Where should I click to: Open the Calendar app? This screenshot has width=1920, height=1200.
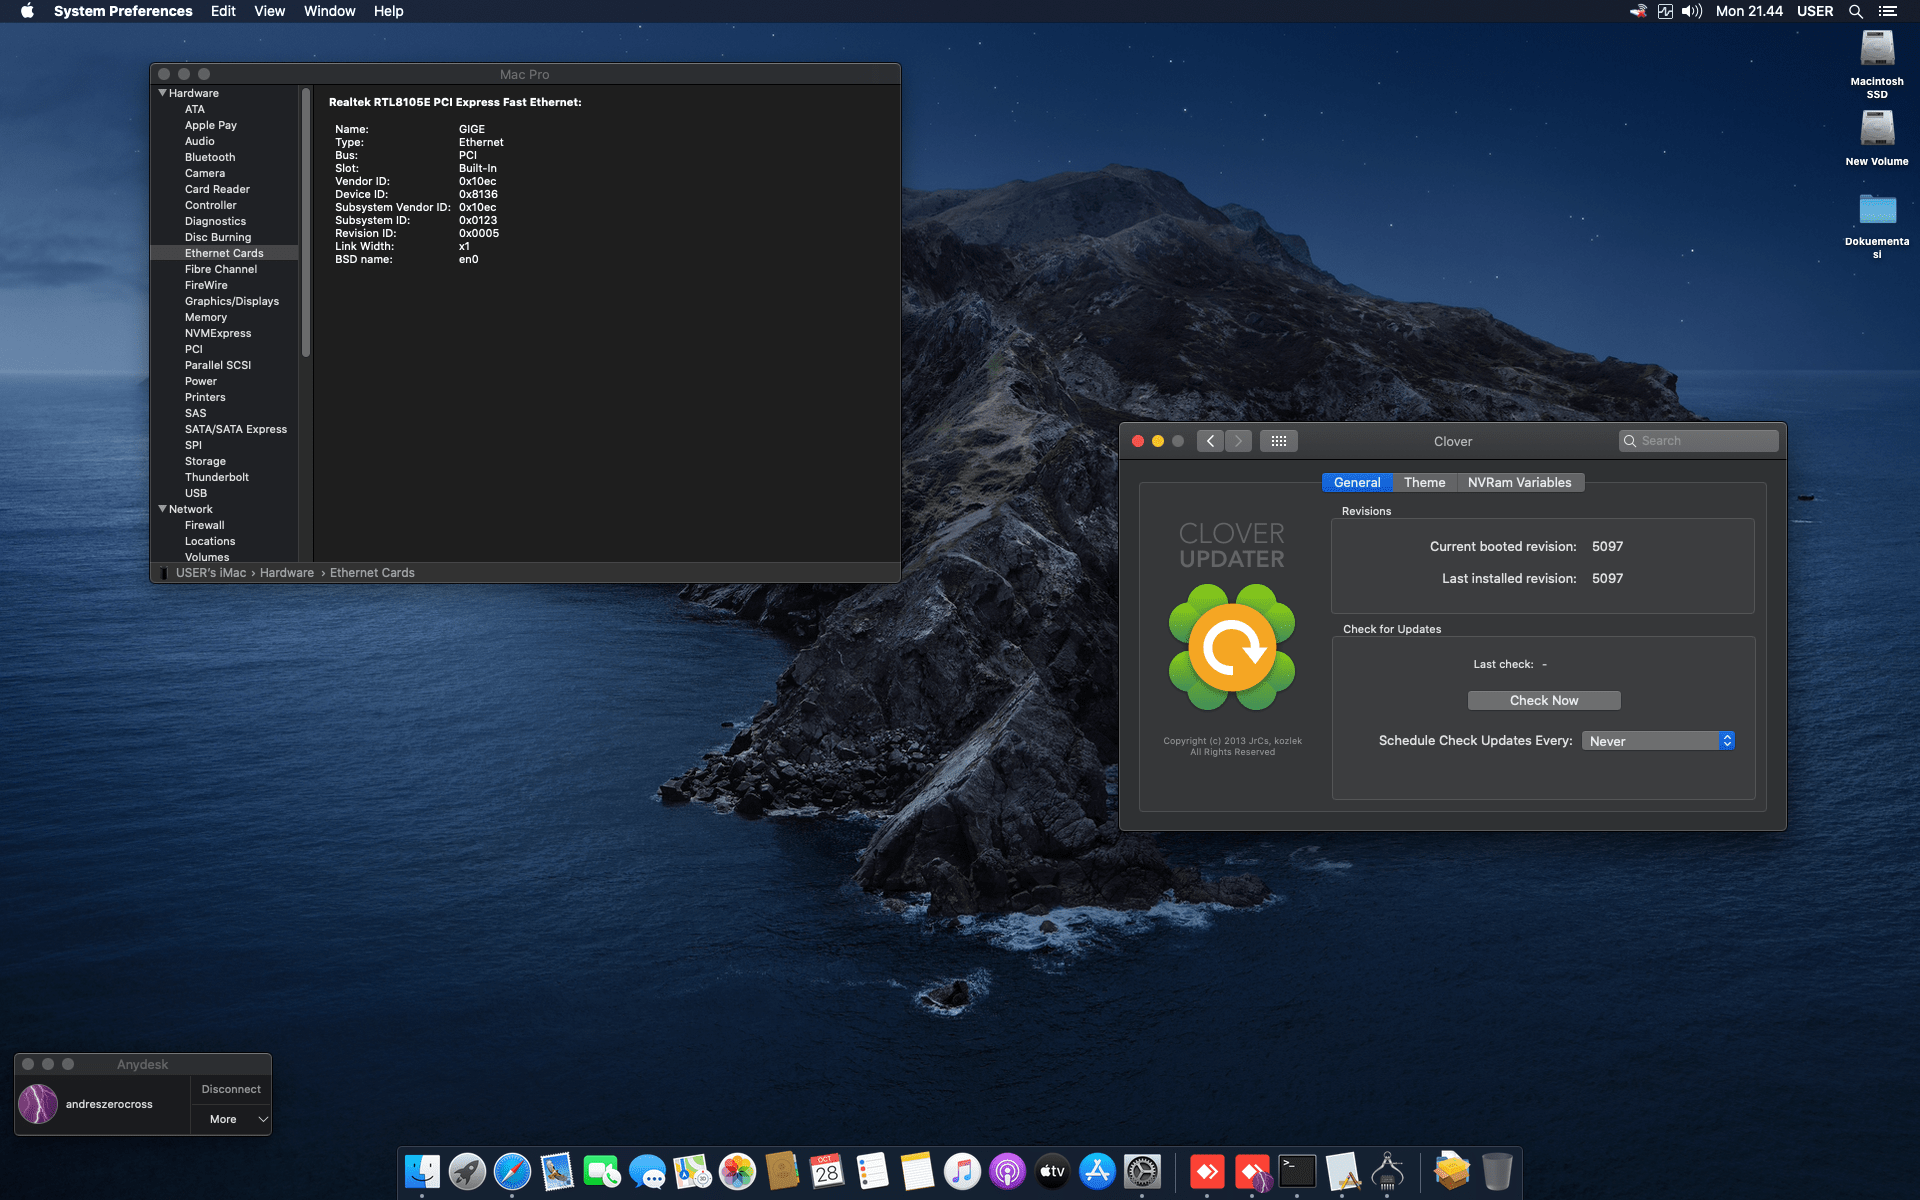point(826,1170)
